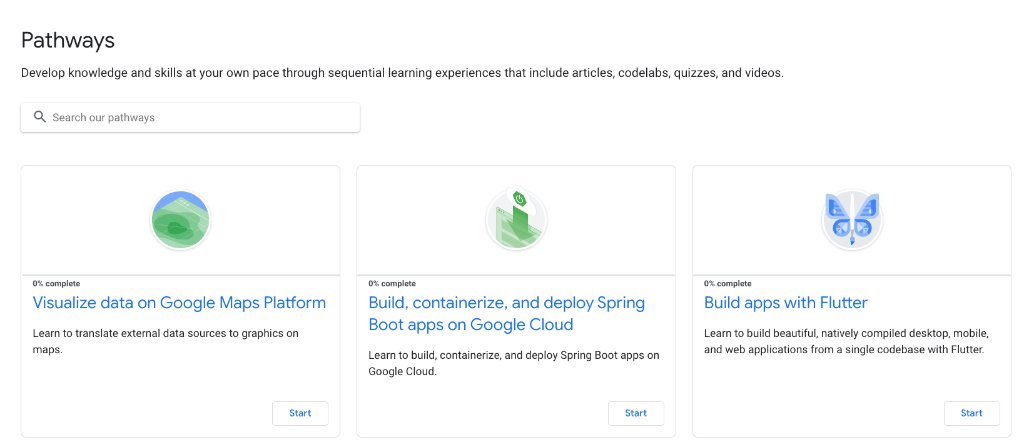Click 0% complete on the Spring Boot card
Image resolution: width=1024 pixels, height=447 pixels.
pos(392,283)
